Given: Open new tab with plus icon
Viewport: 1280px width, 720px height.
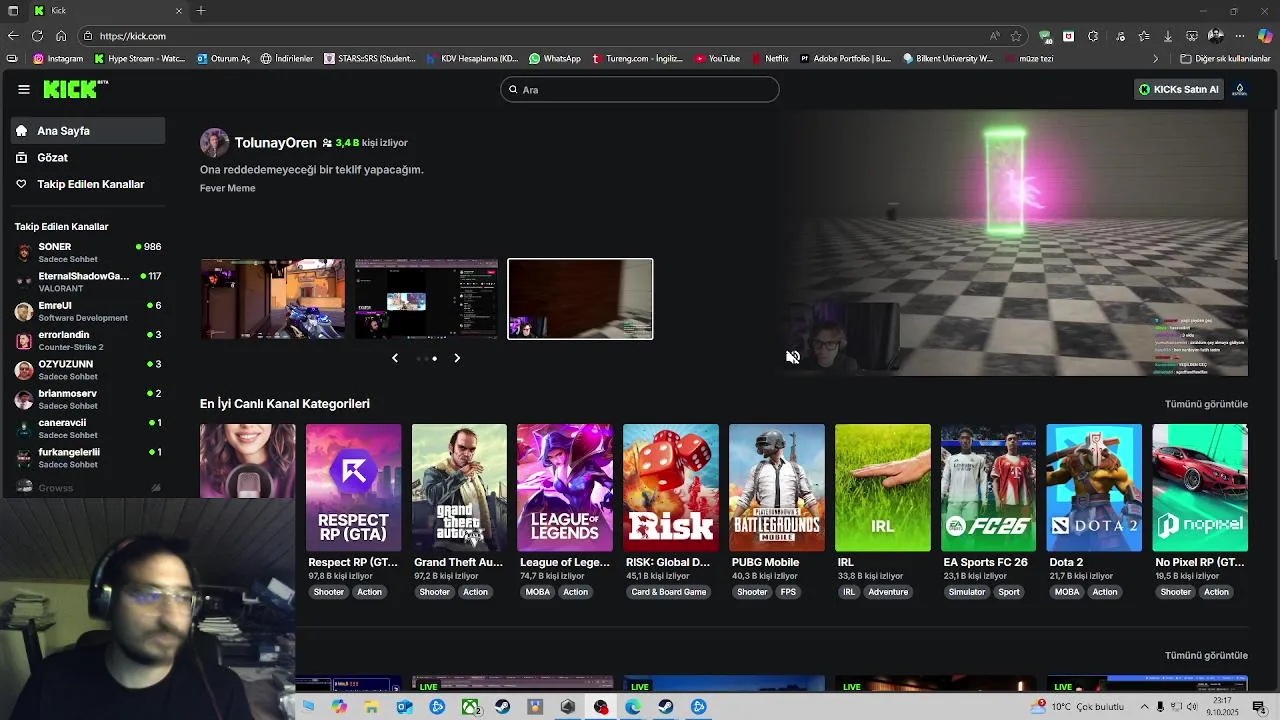Looking at the screenshot, I should point(201,10).
